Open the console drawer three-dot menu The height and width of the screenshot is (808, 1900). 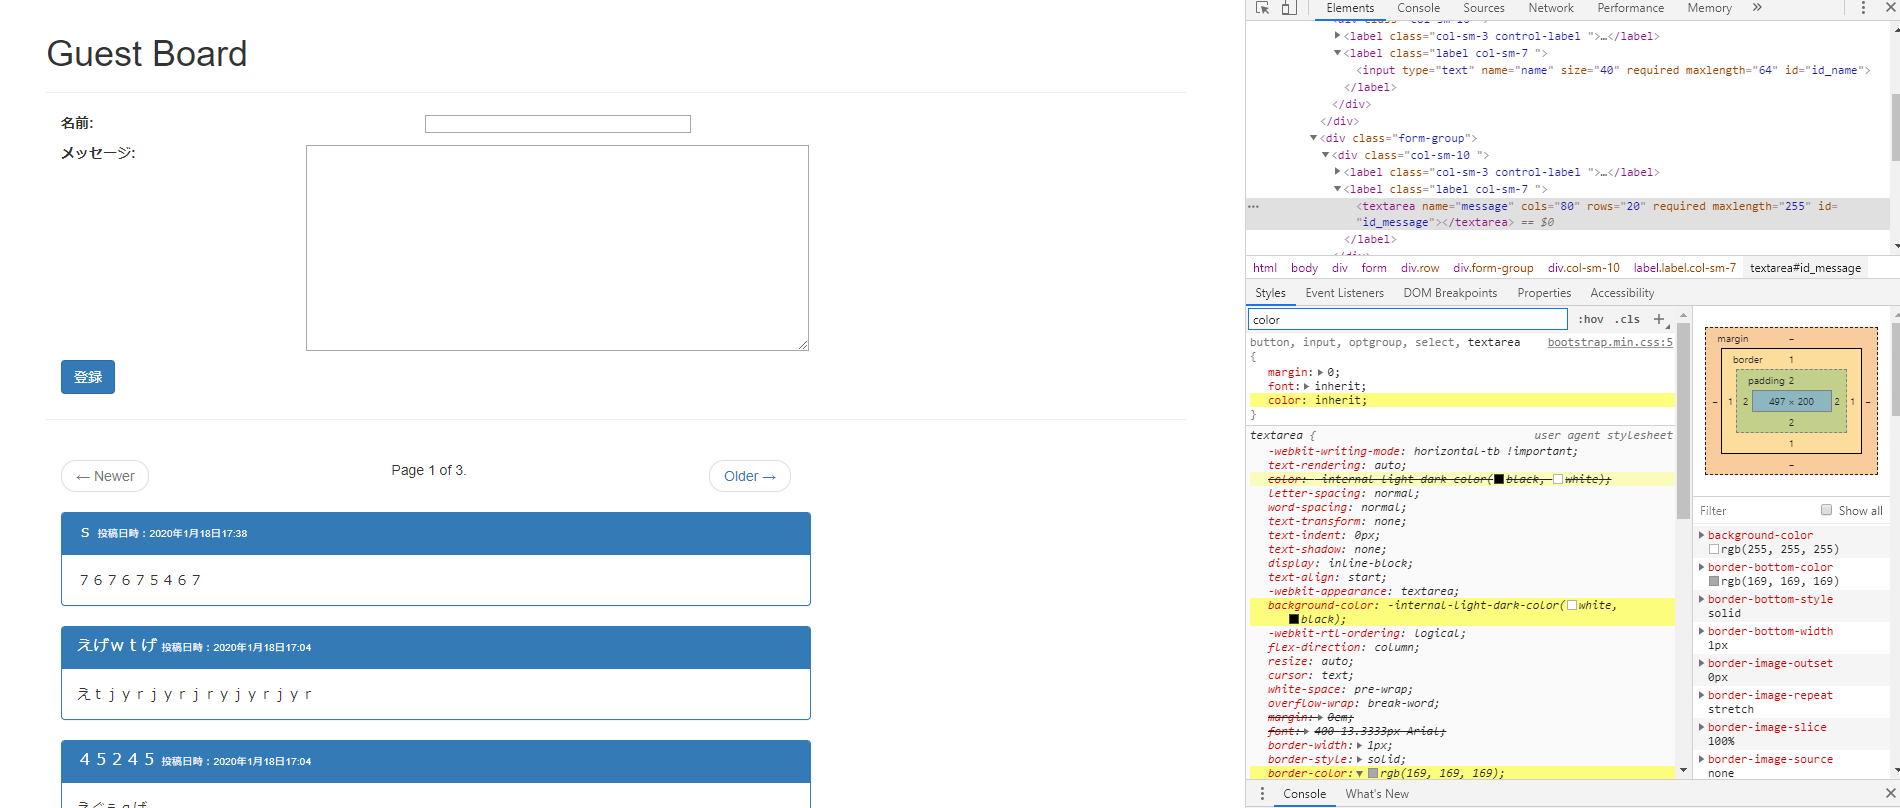[1262, 794]
